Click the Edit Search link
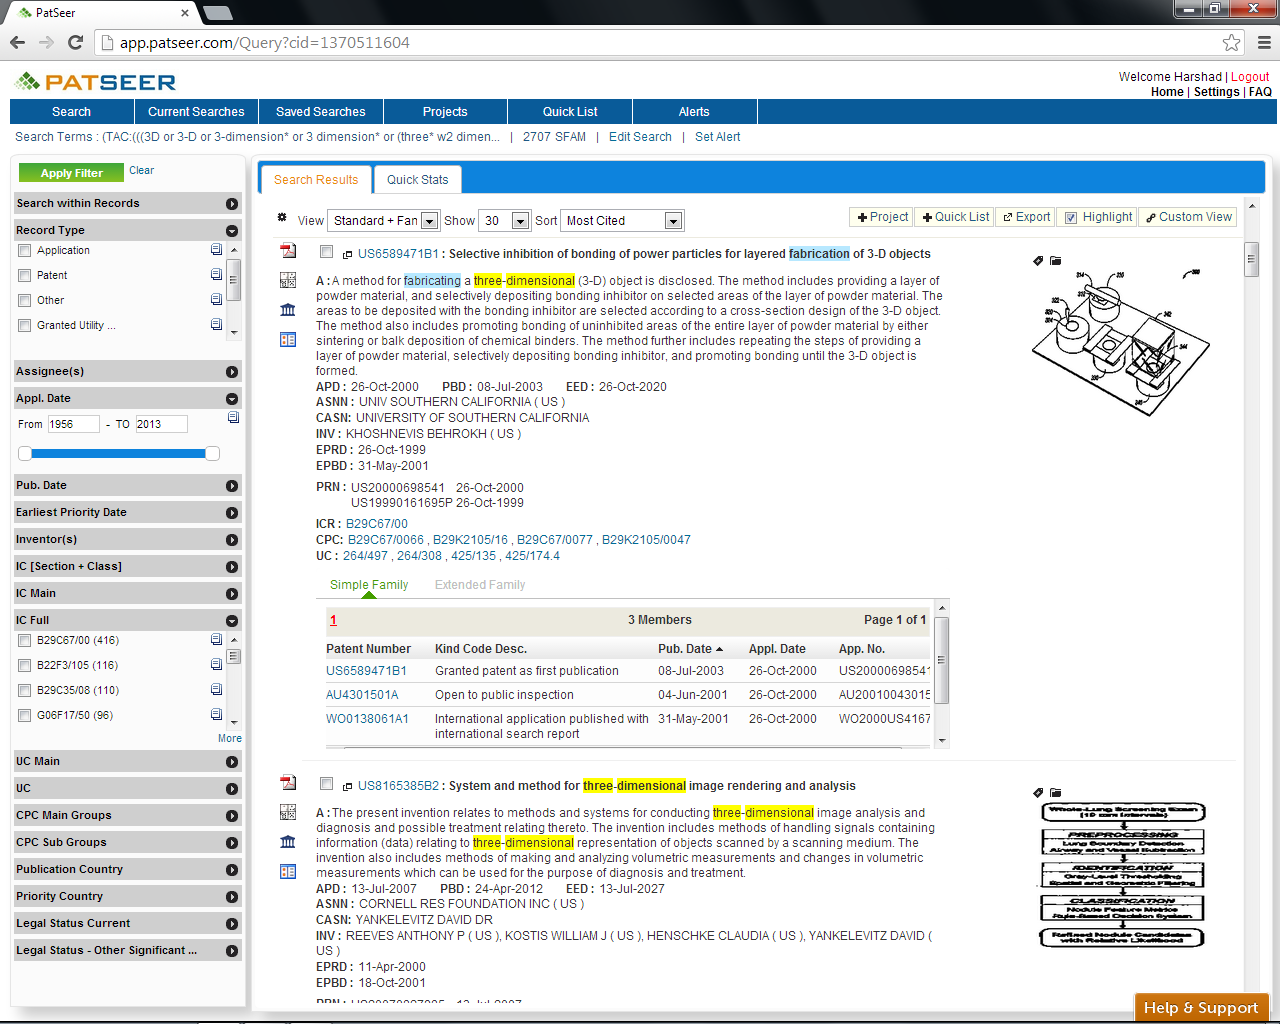This screenshot has height=1024, width=1280. click(x=640, y=137)
